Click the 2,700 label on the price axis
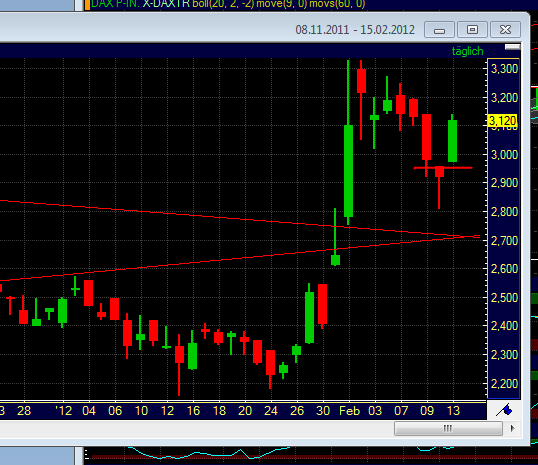Screen dimensions: 538x465 [504, 241]
